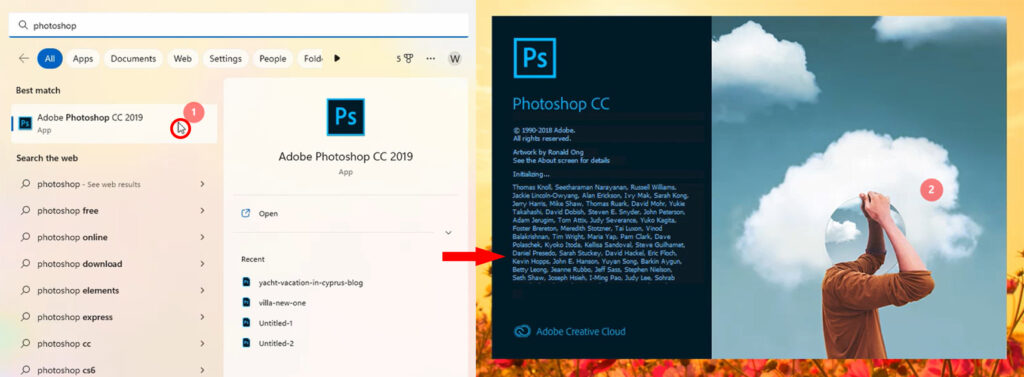
Task: Click the Ps icon in best match result
Action: (x=25, y=123)
